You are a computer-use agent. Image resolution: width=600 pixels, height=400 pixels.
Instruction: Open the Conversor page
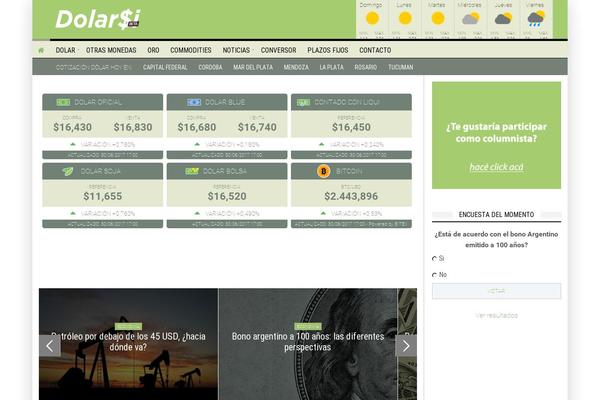[278, 50]
